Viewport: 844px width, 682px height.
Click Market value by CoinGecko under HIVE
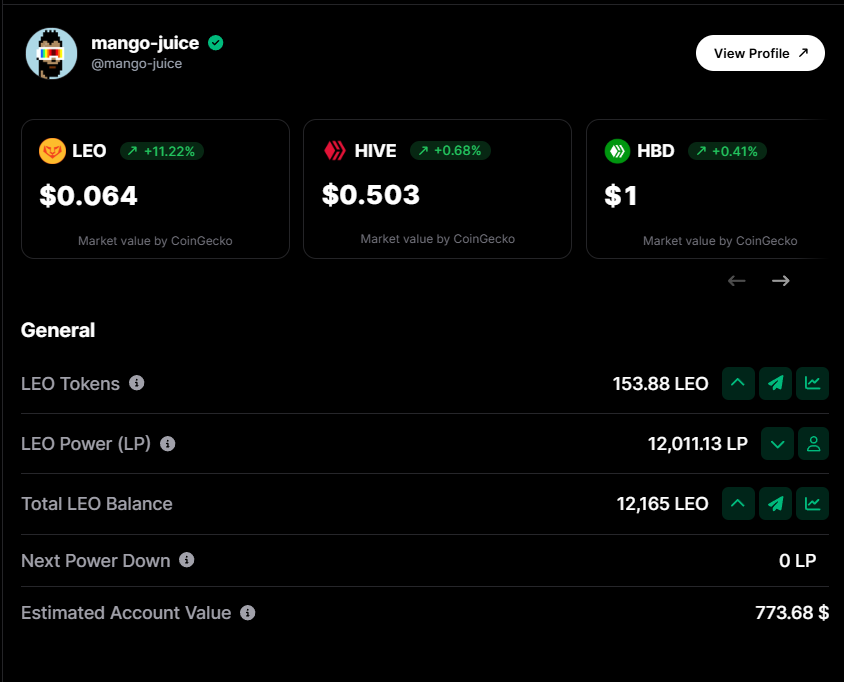click(x=438, y=239)
